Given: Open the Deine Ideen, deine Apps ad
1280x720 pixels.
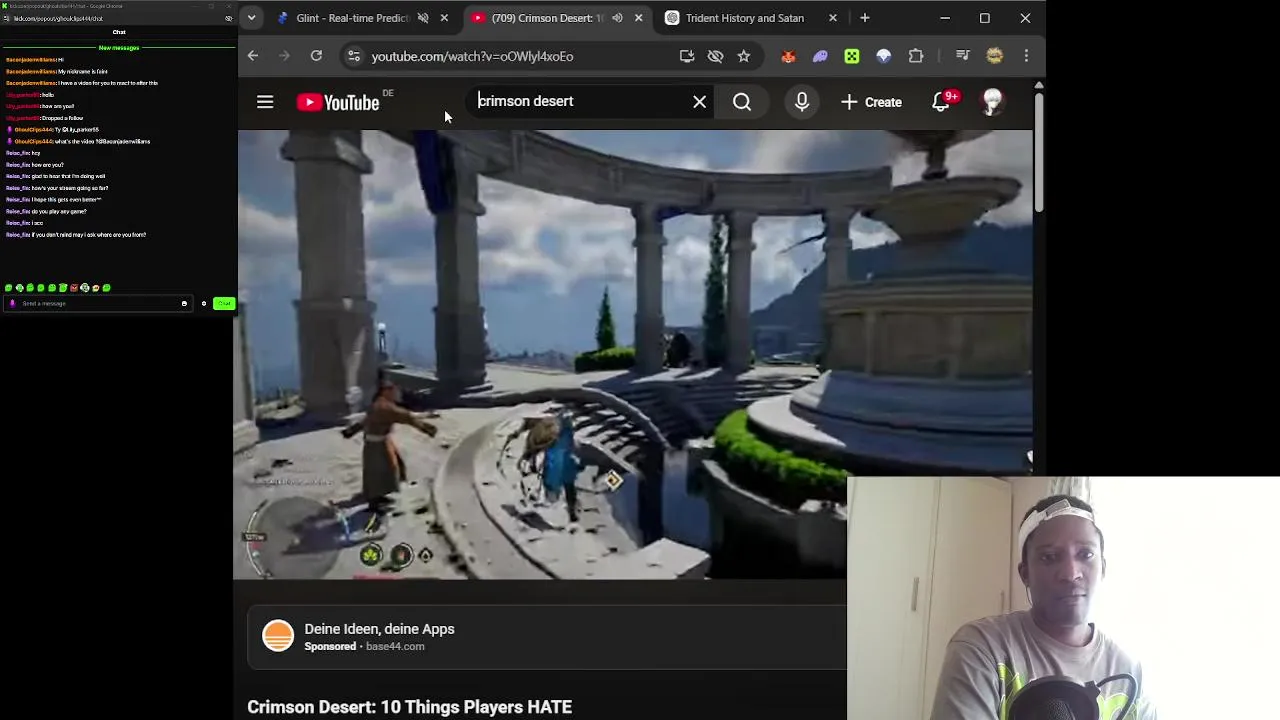Looking at the screenshot, I should tap(379, 629).
